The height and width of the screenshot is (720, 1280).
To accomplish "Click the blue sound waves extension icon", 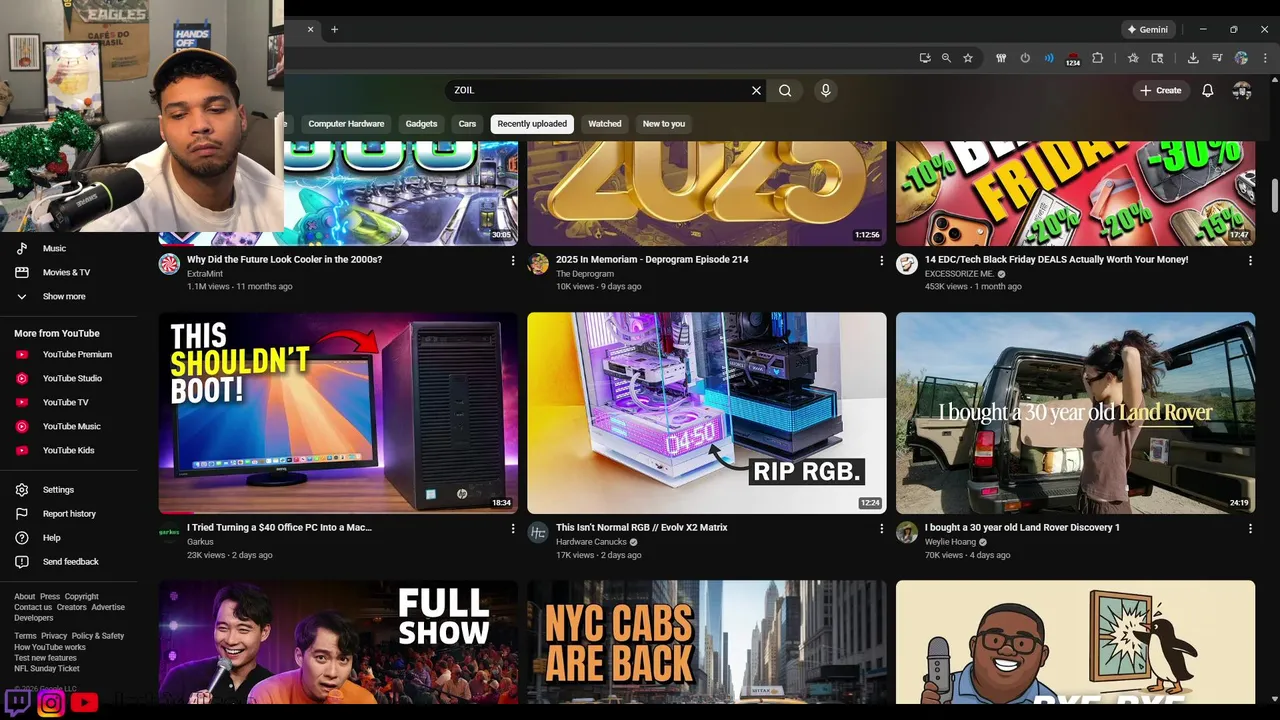I will (x=1049, y=58).
